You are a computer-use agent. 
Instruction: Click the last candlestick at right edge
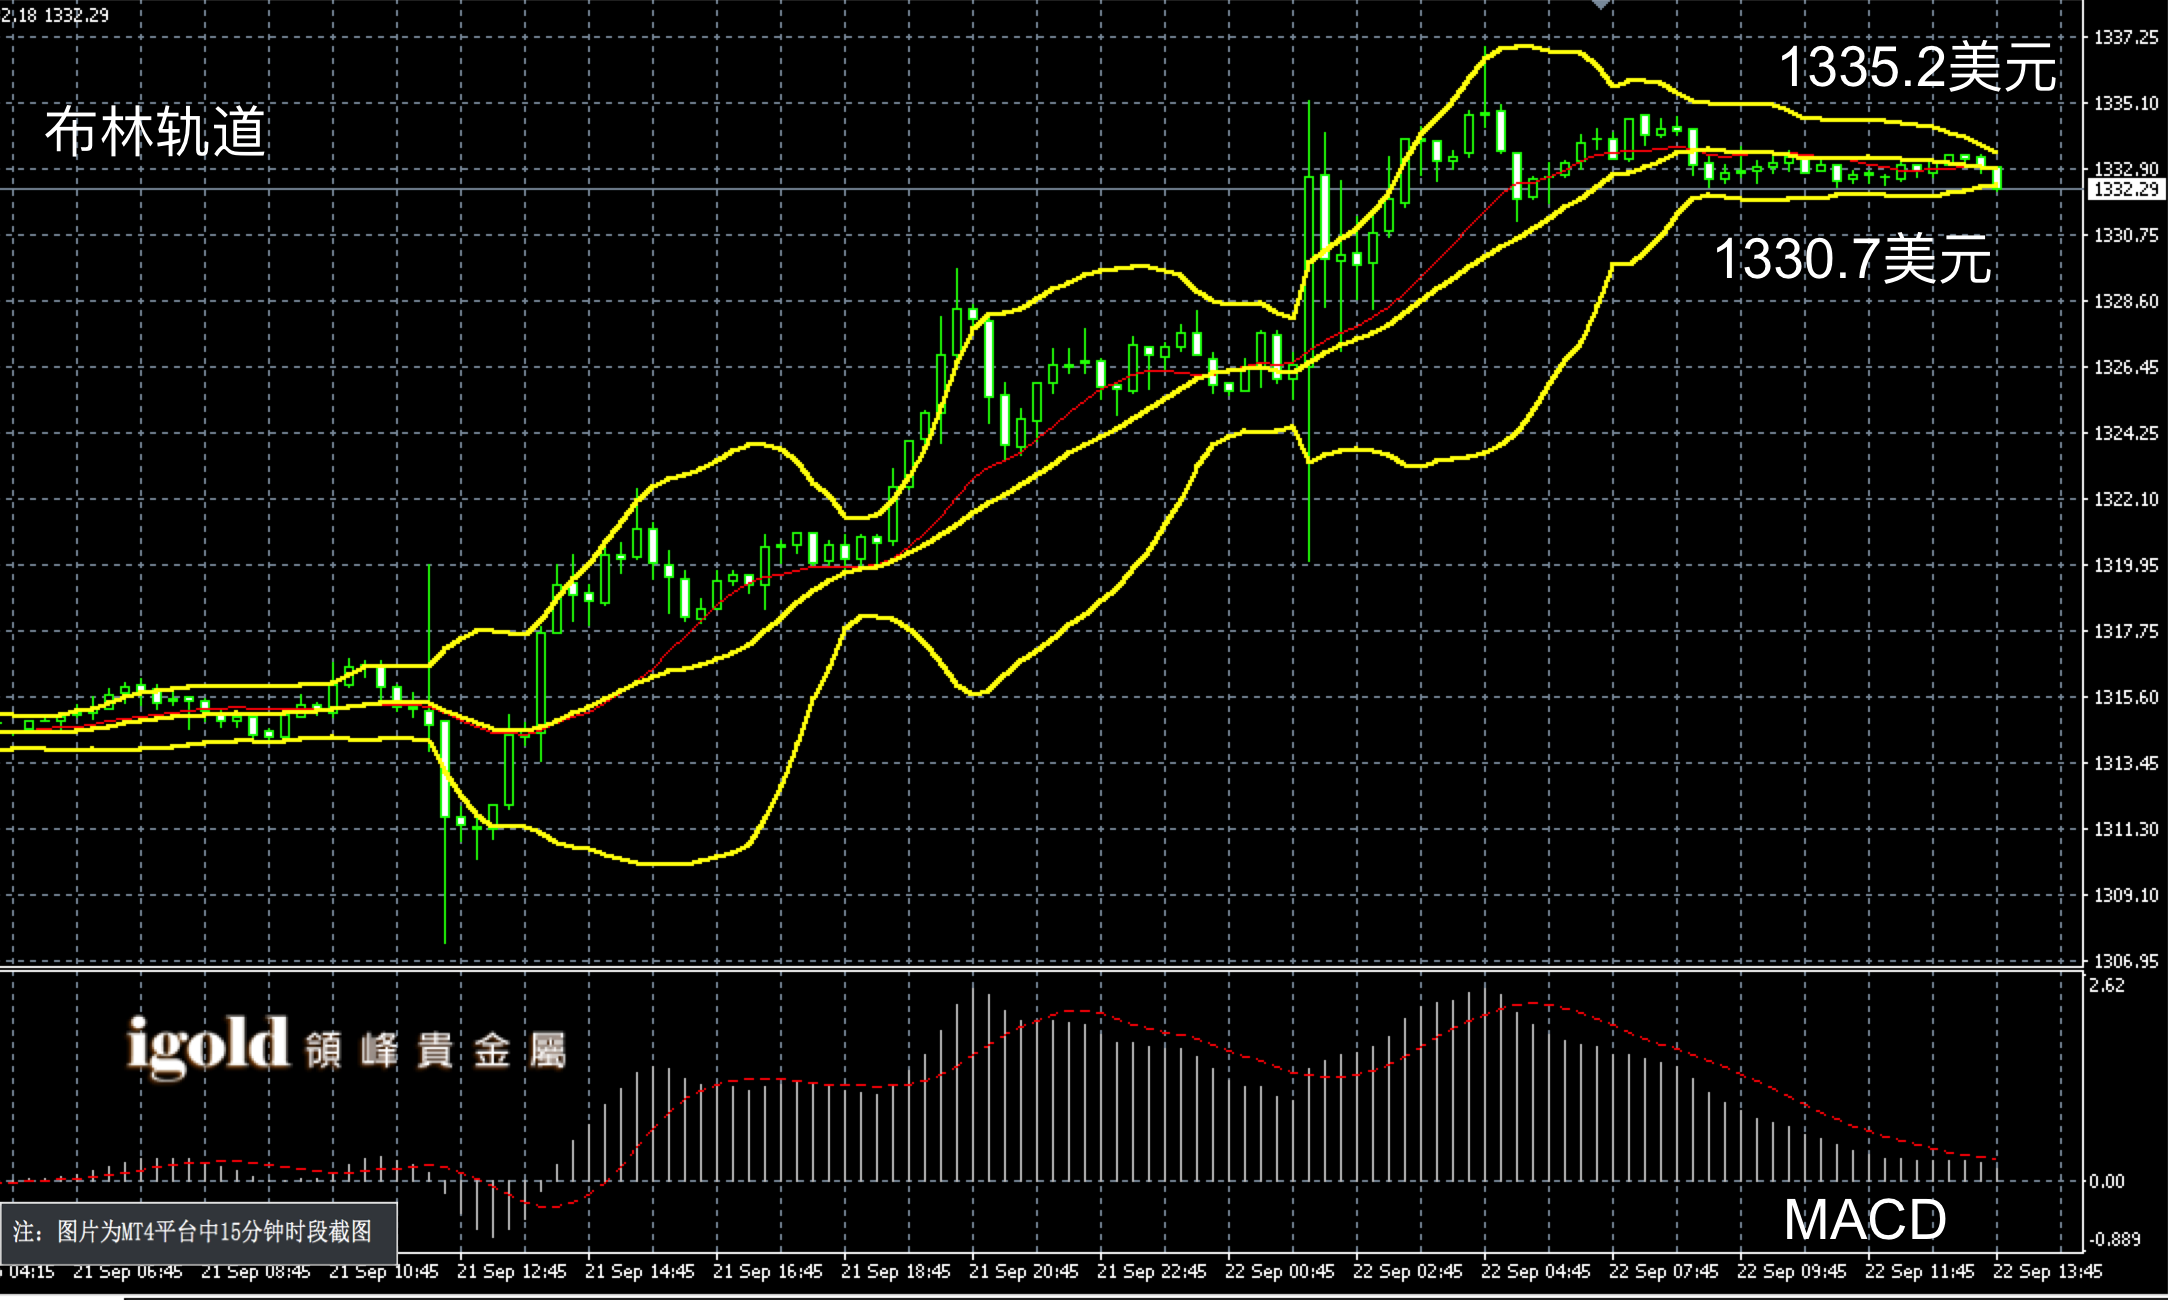[x=1997, y=178]
